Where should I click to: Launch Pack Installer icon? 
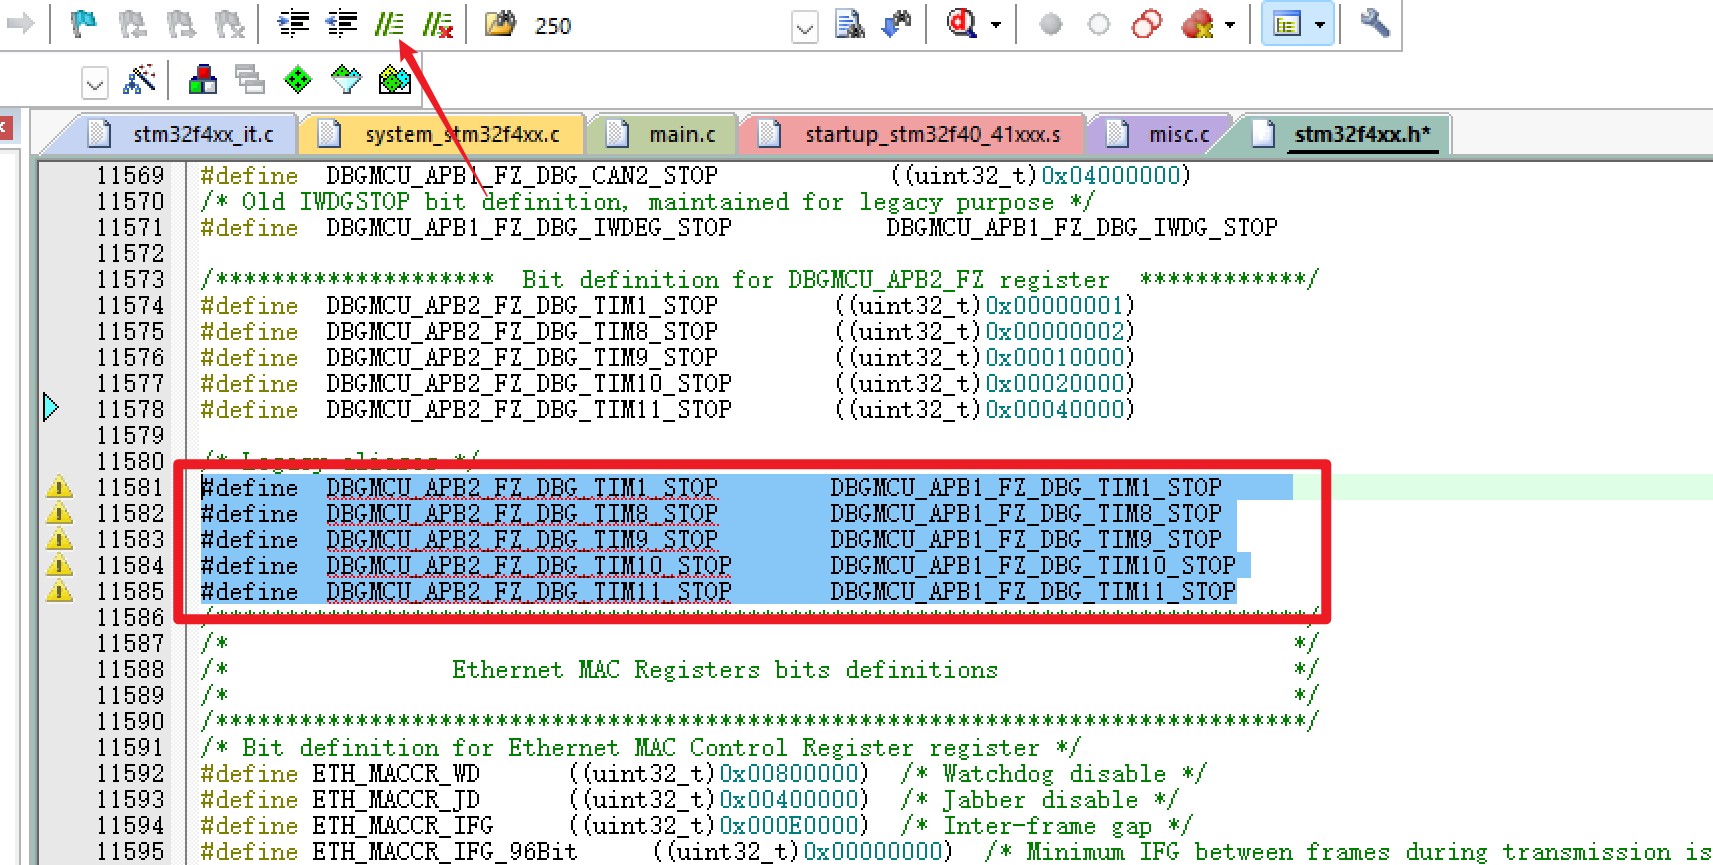[x=395, y=80]
